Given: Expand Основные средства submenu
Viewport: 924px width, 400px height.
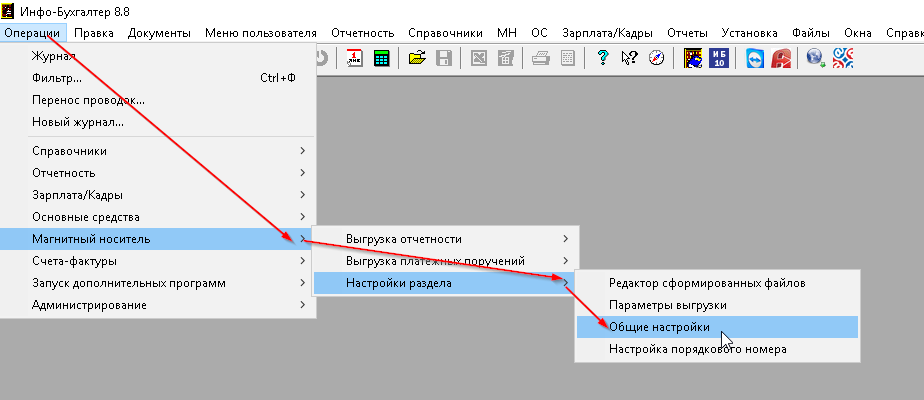Looking at the screenshot, I should pos(158,217).
